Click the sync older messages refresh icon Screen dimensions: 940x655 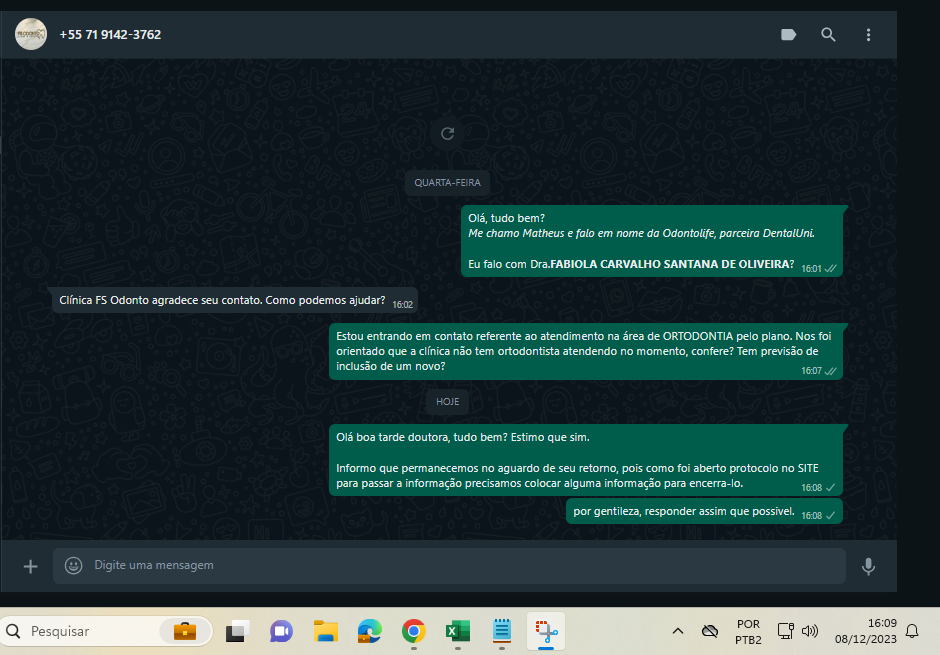click(447, 134)
